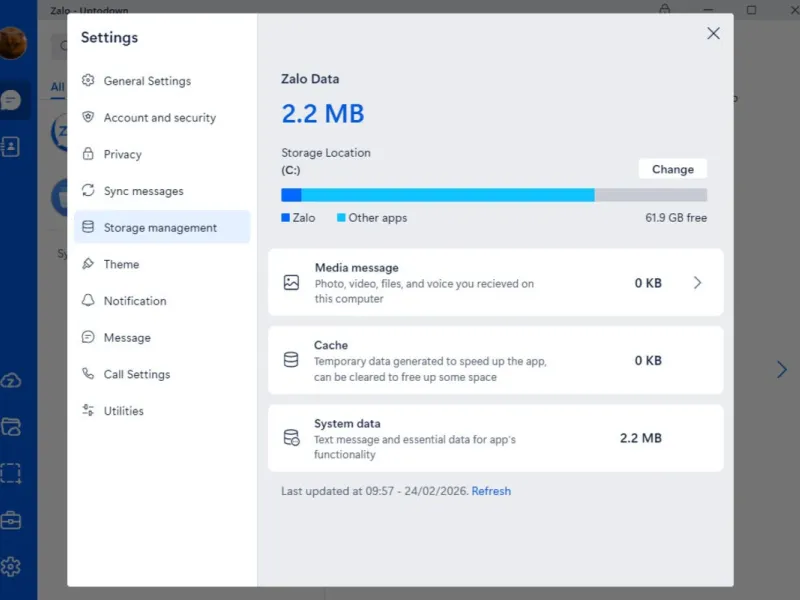Click the settings gear in the sidebar
This screenshot has height=600, width=800.
click(11, 567)
